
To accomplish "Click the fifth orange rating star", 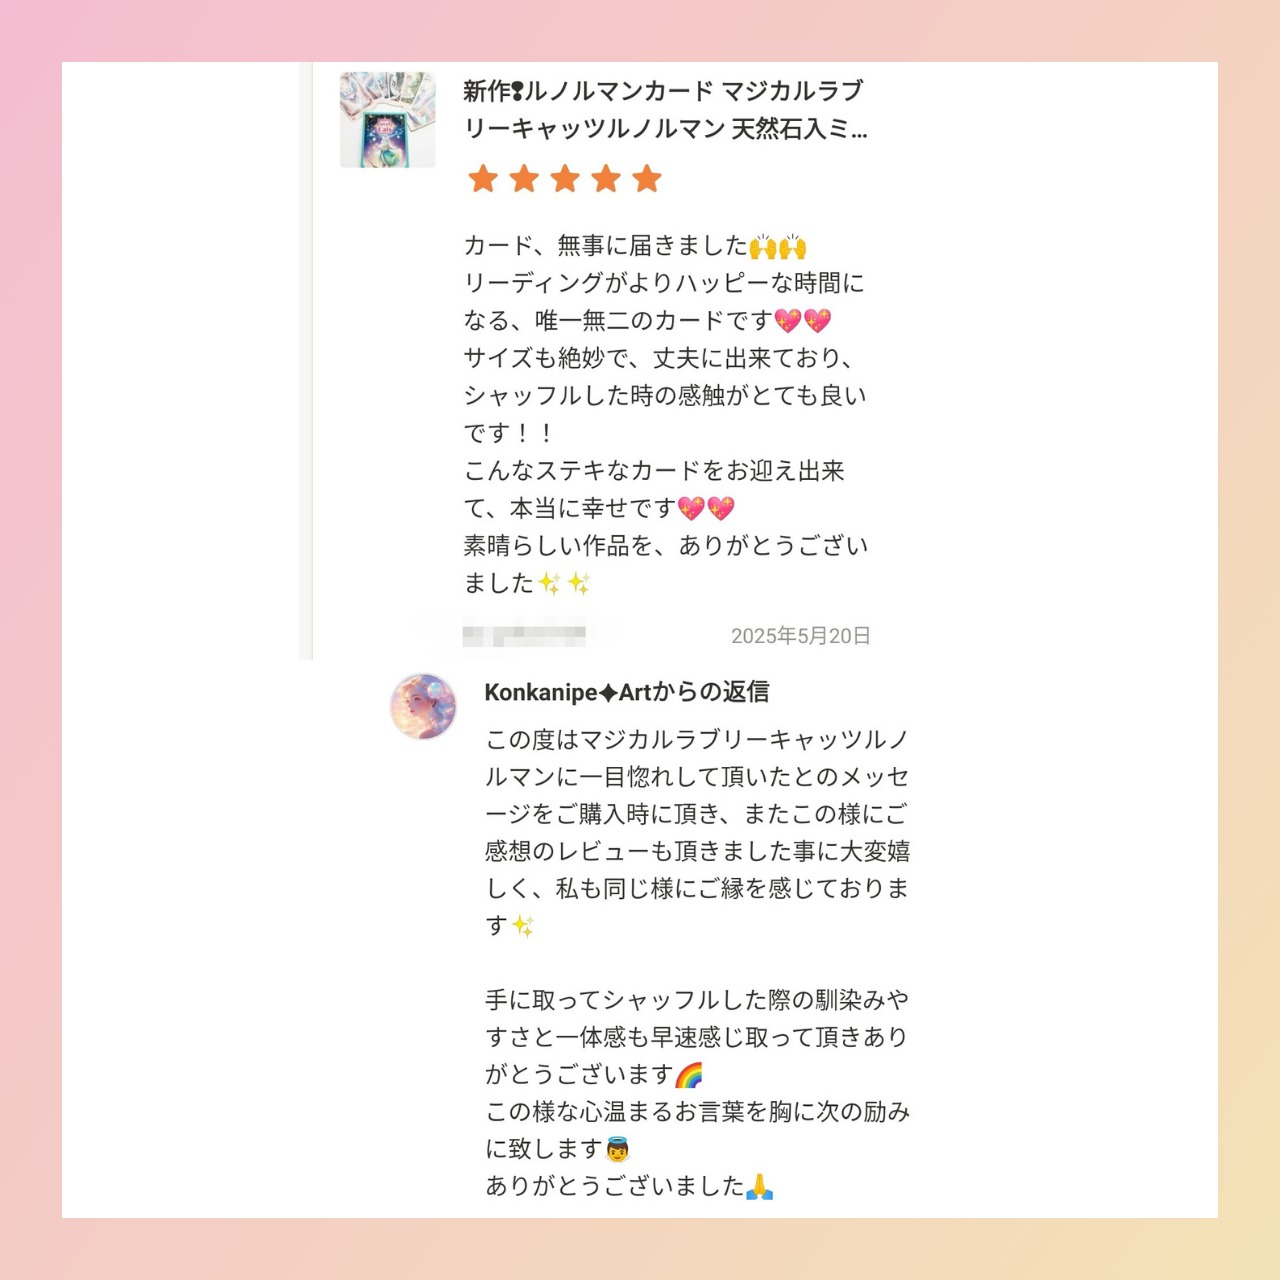I will [647, 179].
